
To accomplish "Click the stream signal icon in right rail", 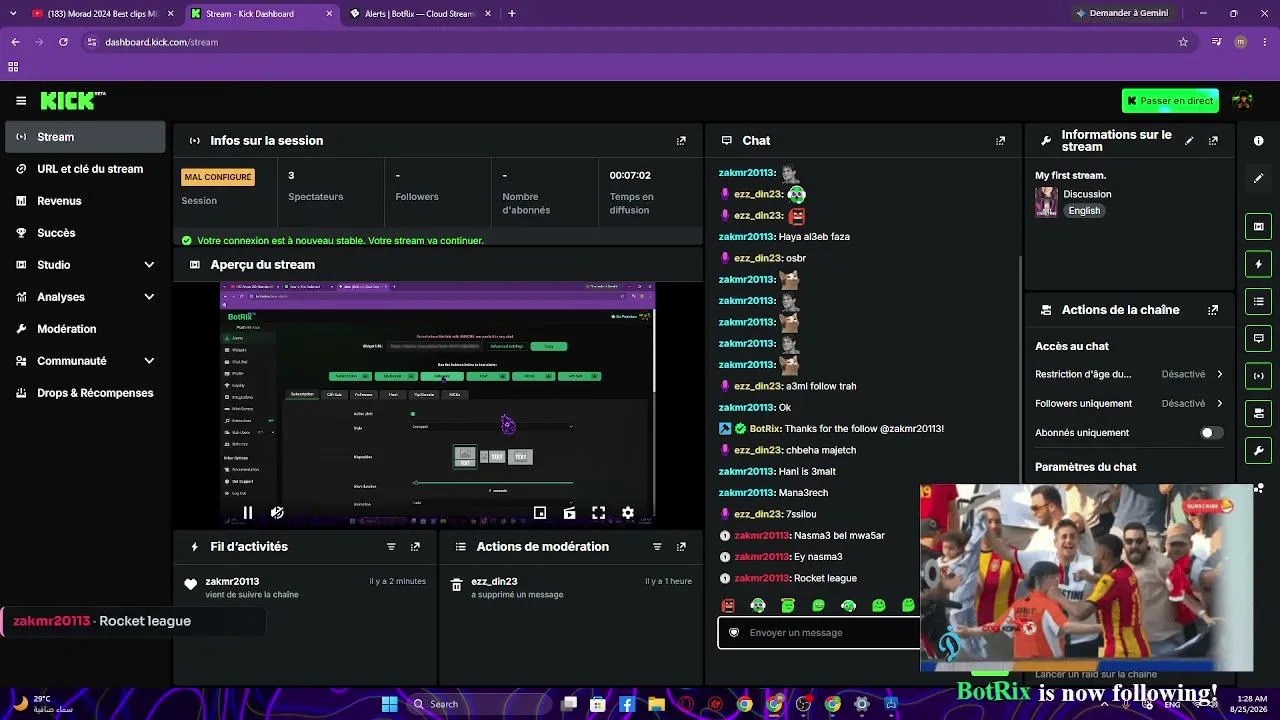I will [x=1259, y=375].
